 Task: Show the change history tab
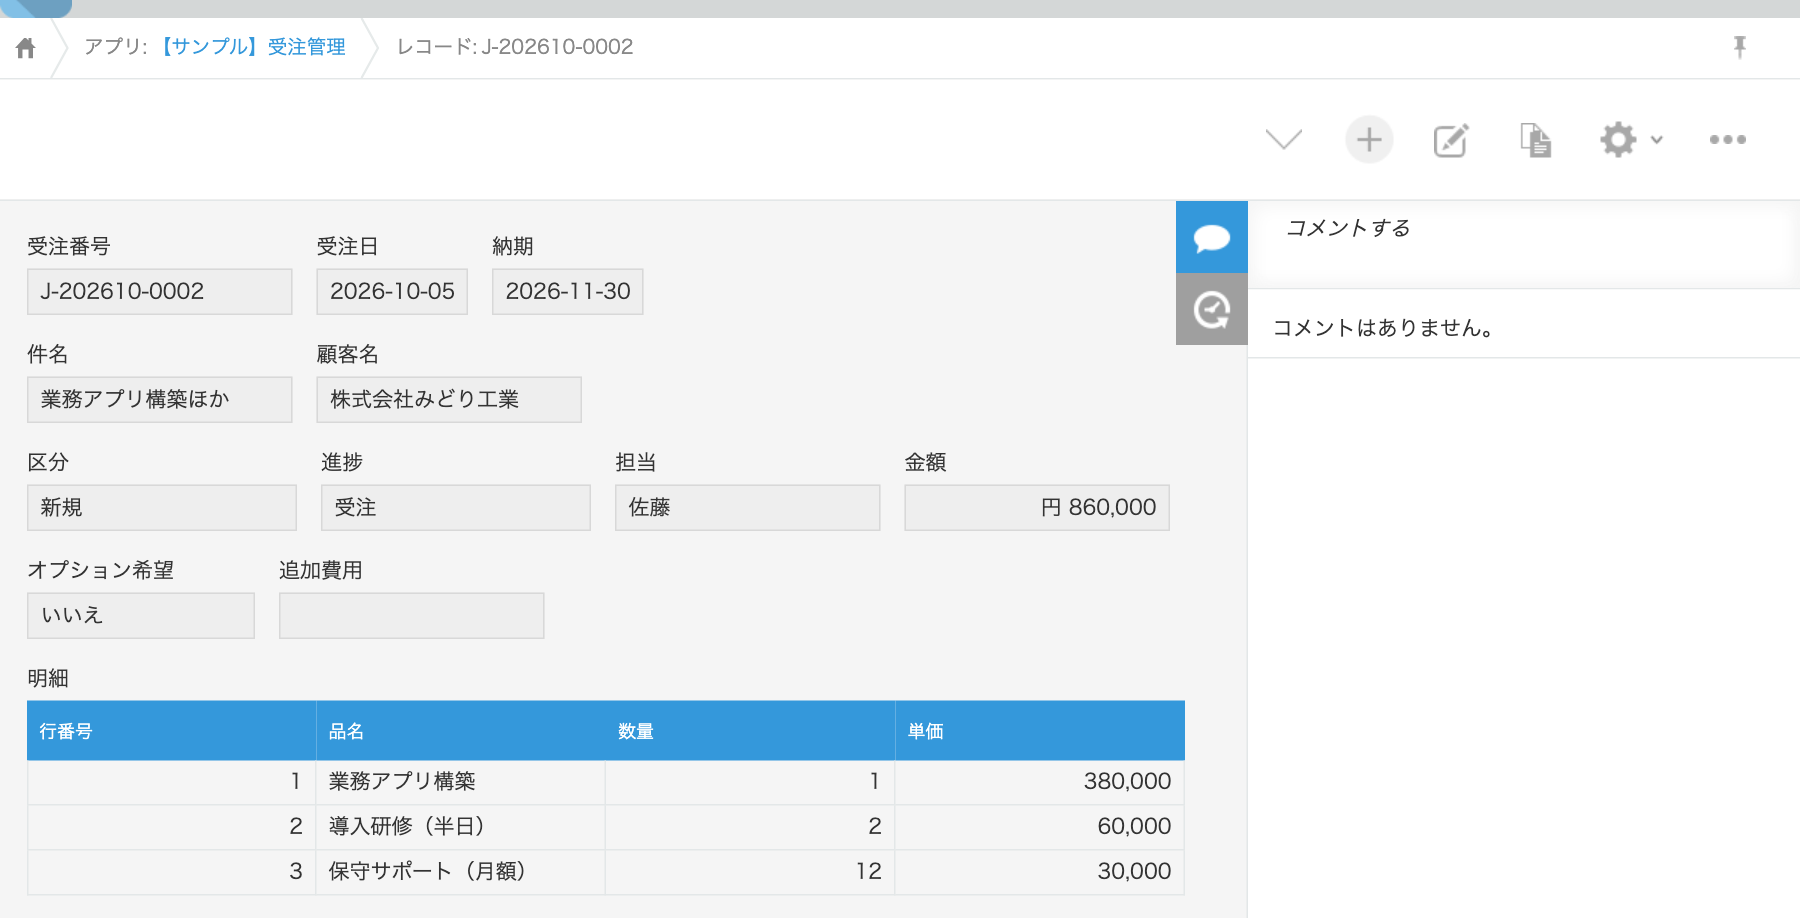pos(1212,310)
